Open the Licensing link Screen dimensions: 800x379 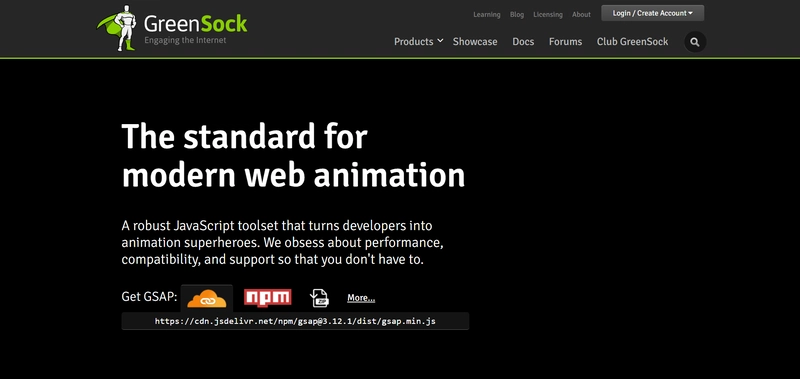pos(548,15)
